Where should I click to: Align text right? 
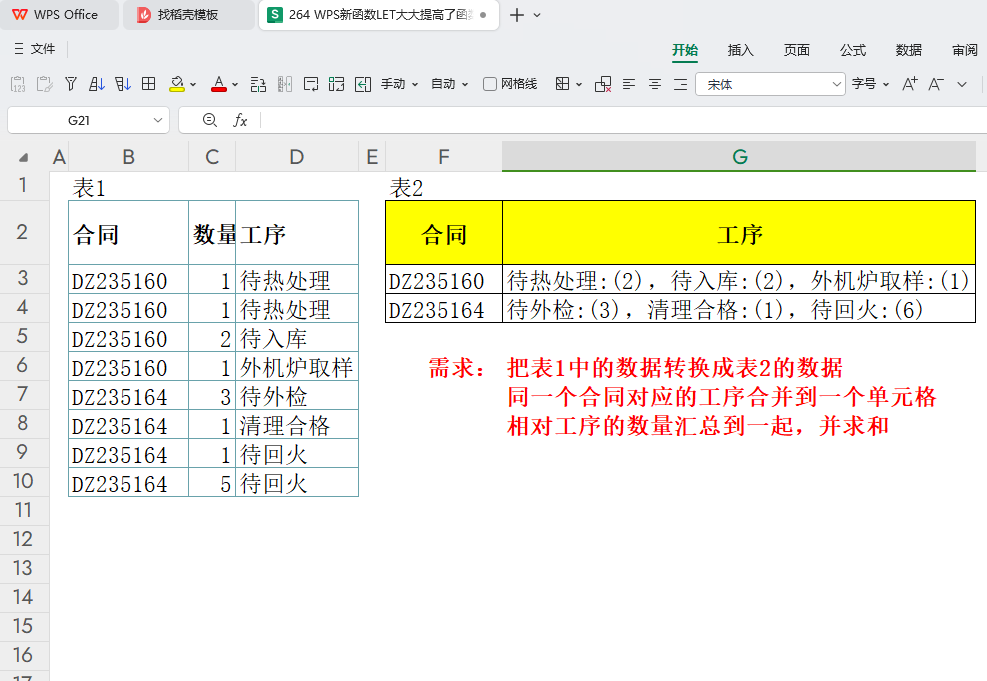pyautogui.click(x=680, y=84)
